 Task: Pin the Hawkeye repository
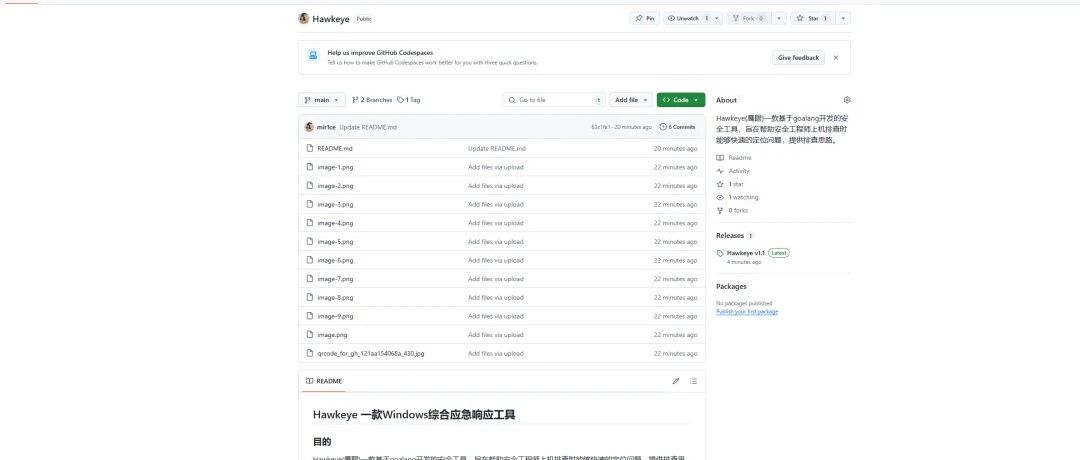tap(645, 19)
